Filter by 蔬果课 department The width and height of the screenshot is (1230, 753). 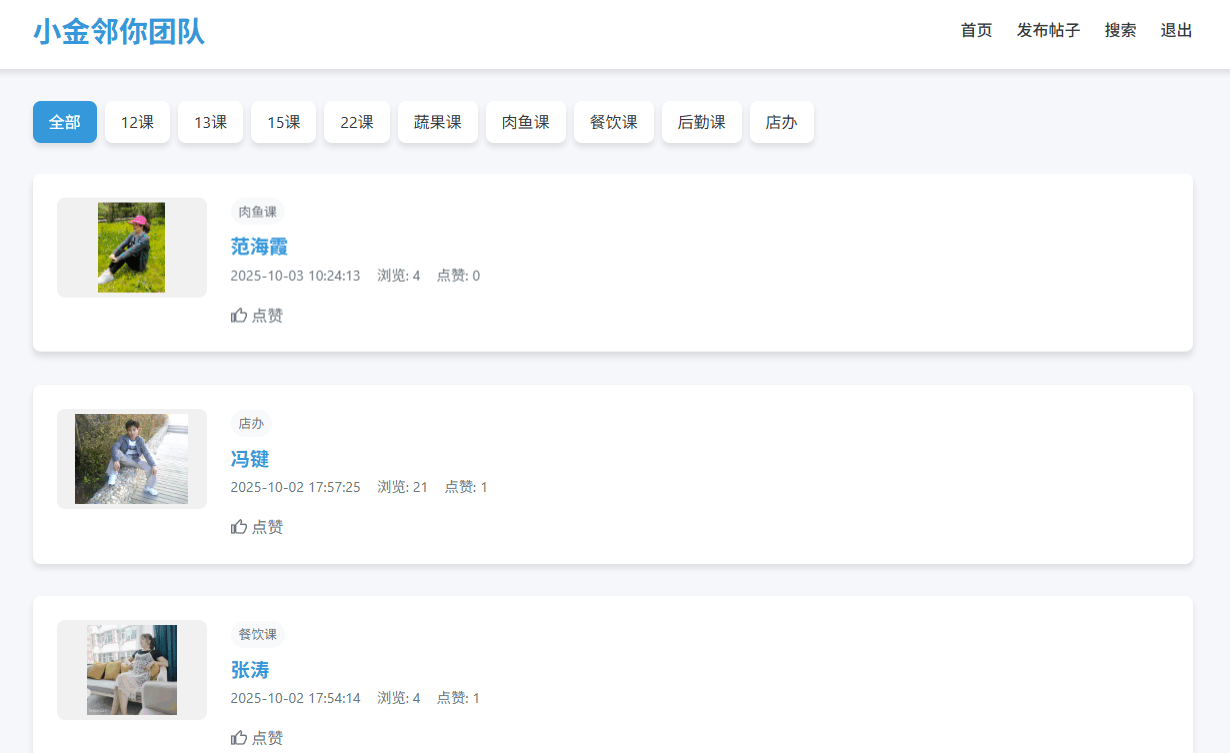coord(438,122)
